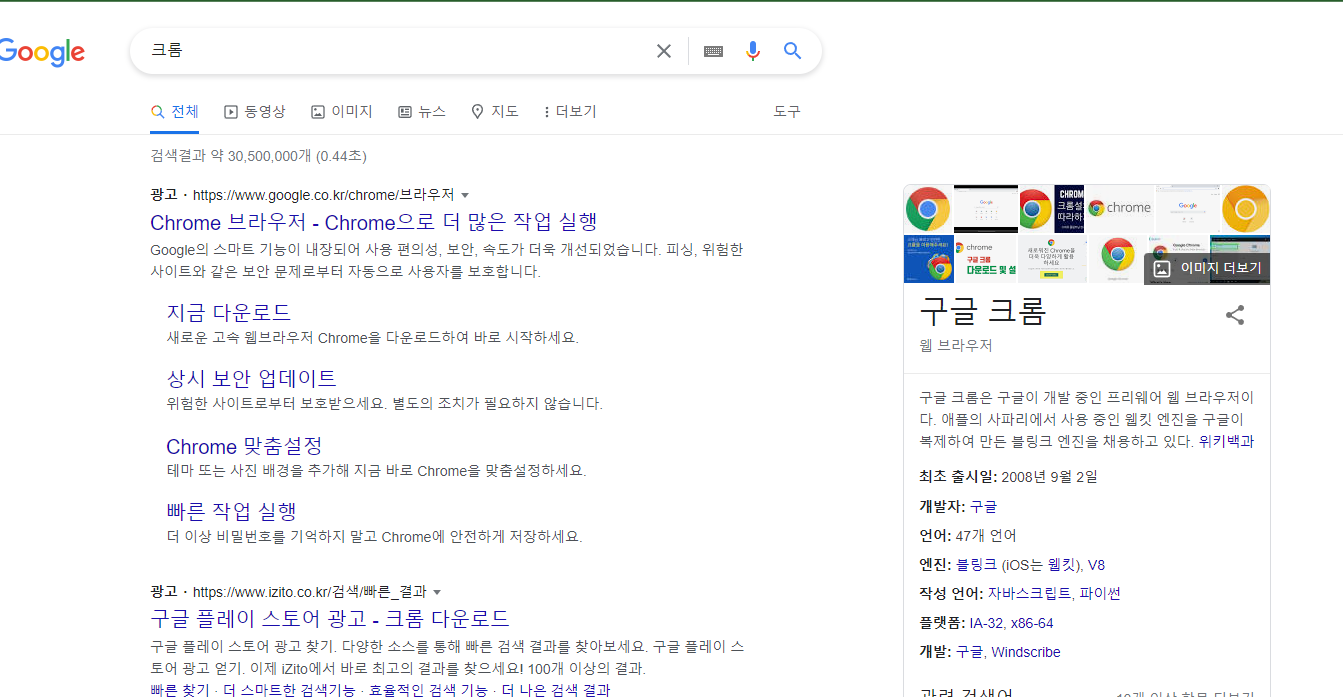
Task: Switch to the 뉴스 tab
Action: 422,112
